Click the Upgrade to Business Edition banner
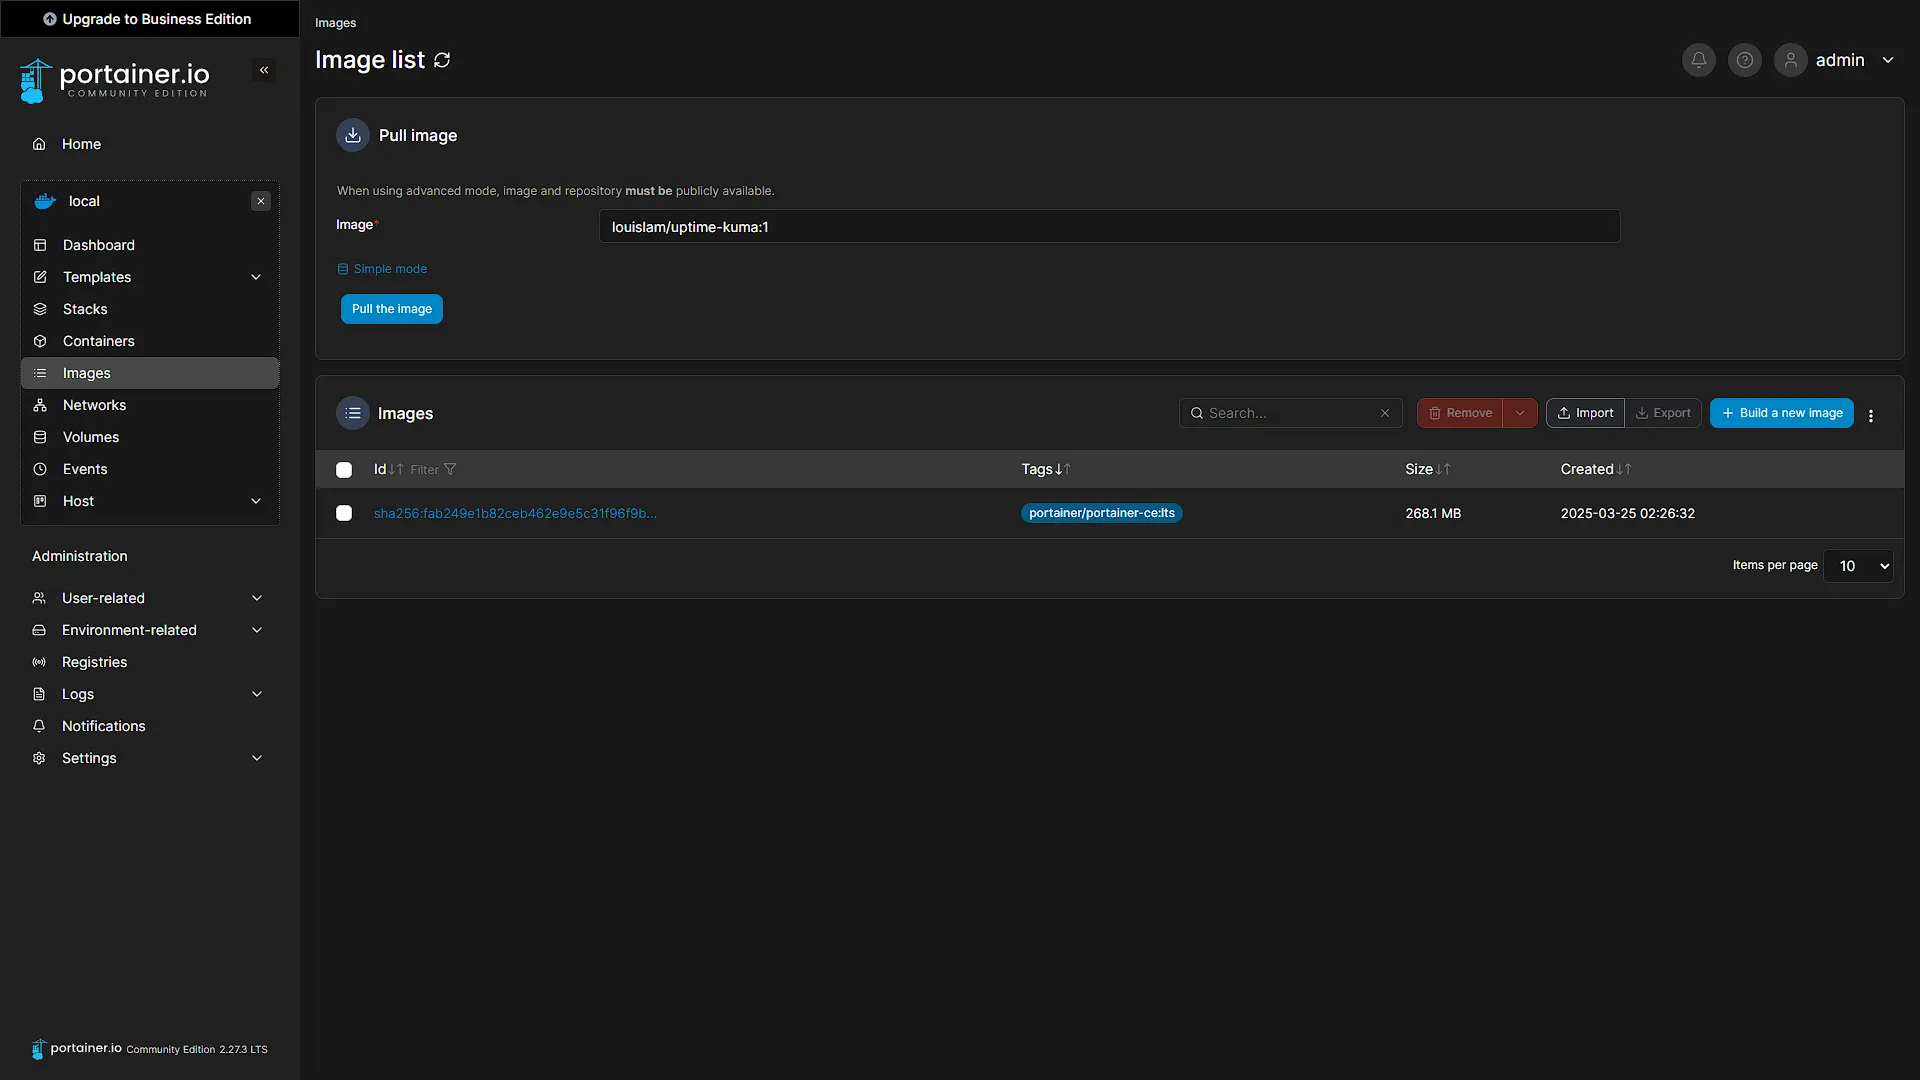The width and height of the screenshot is (1920, 1080). point(148,19)
